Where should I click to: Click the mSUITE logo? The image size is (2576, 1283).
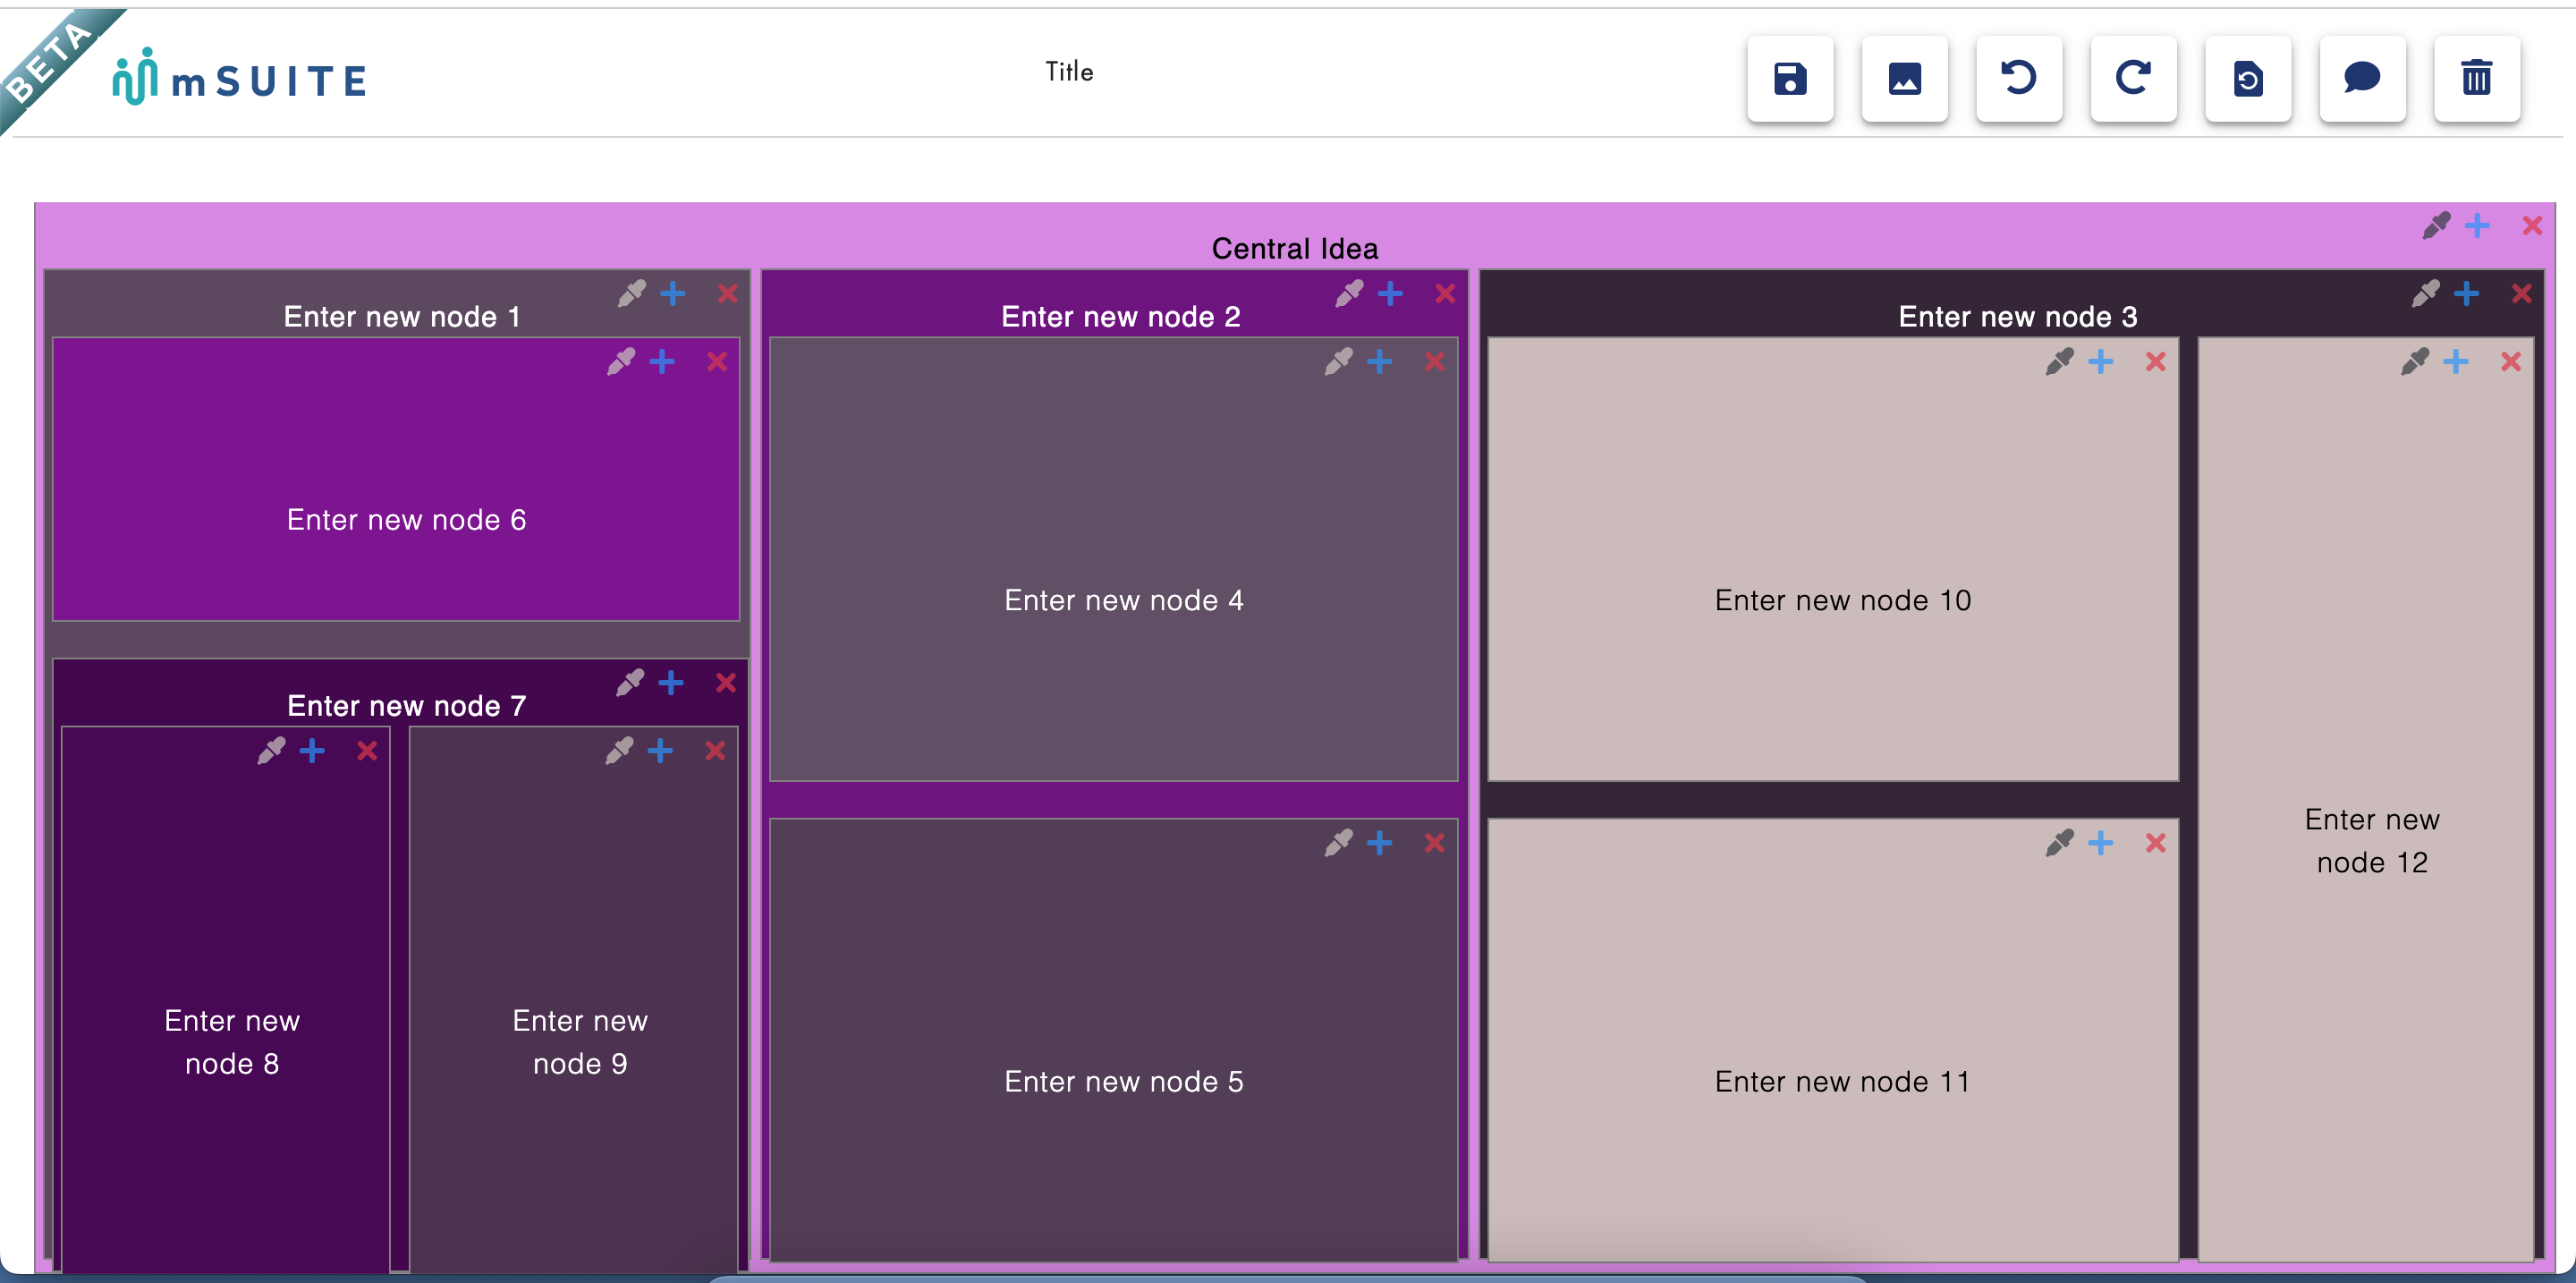(240, 79)
